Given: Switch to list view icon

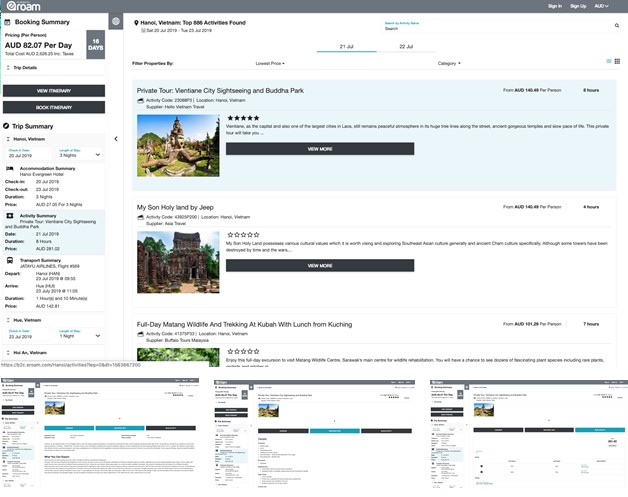Looking at the screenshot, I should 609,61.
